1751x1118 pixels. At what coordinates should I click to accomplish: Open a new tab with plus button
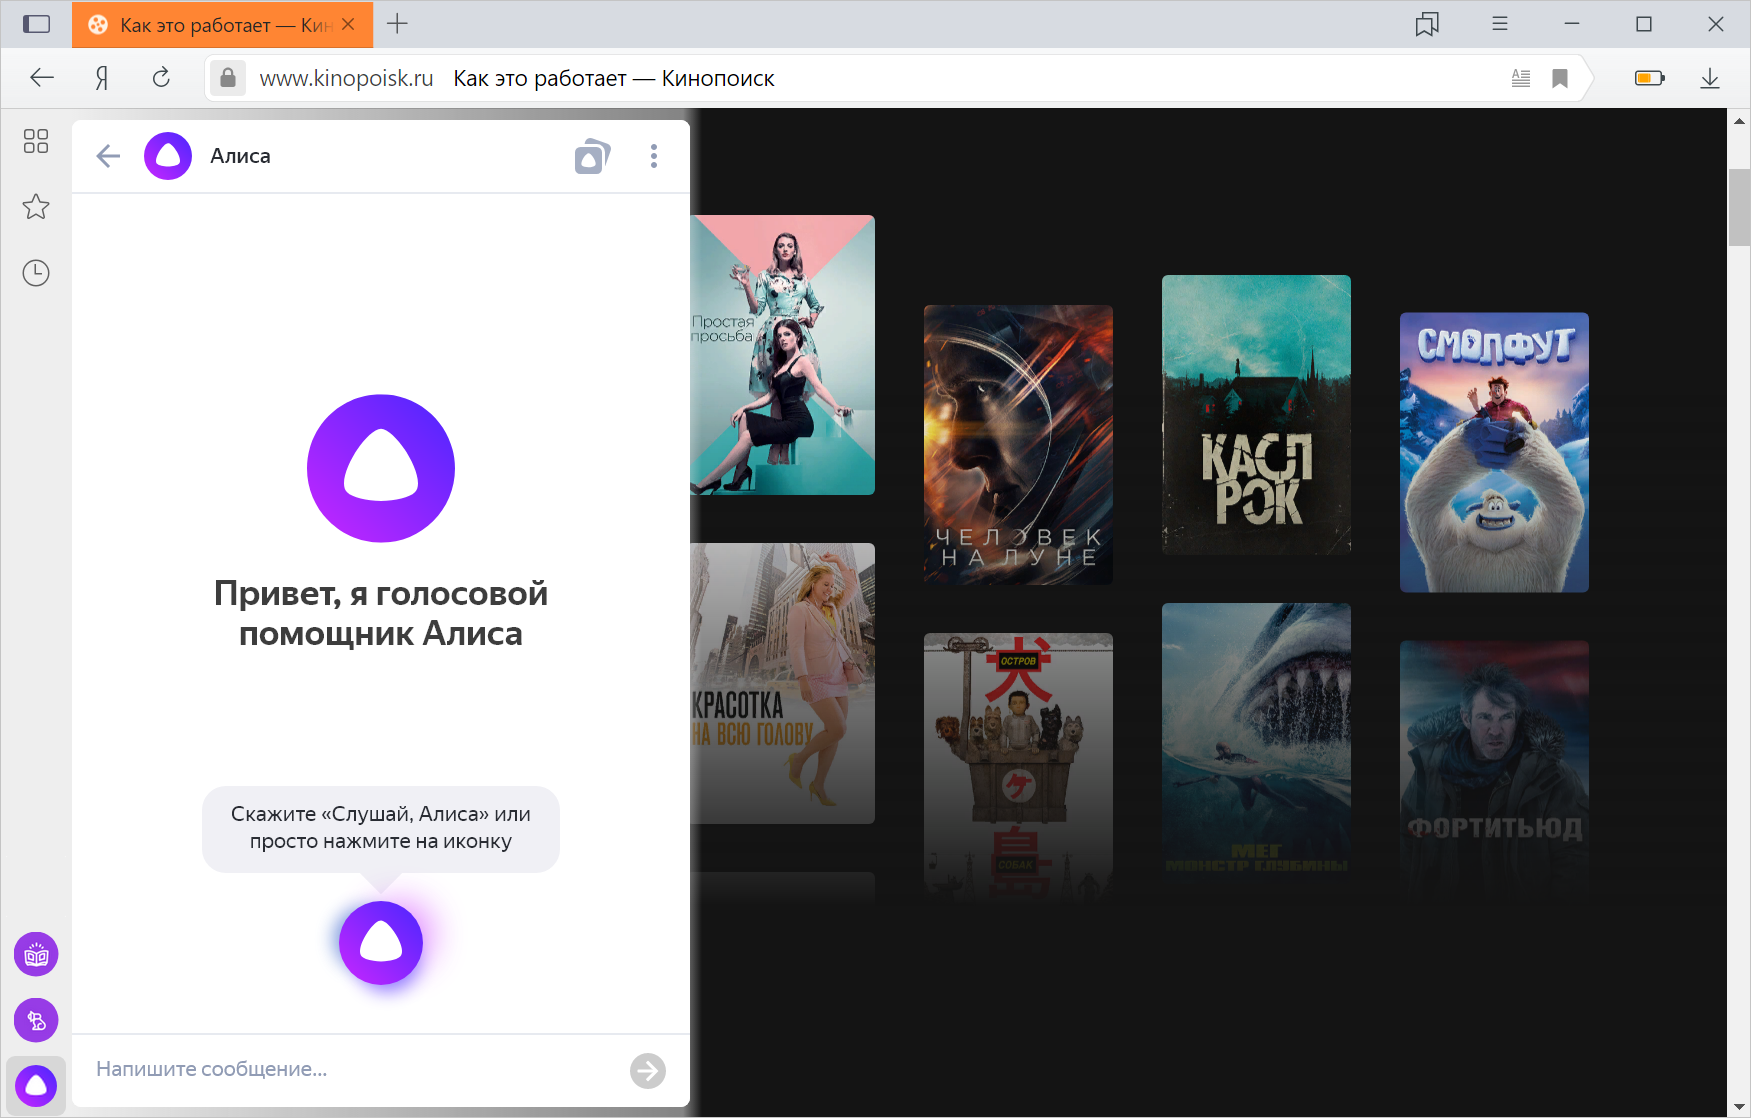click(x=397, y=24)
